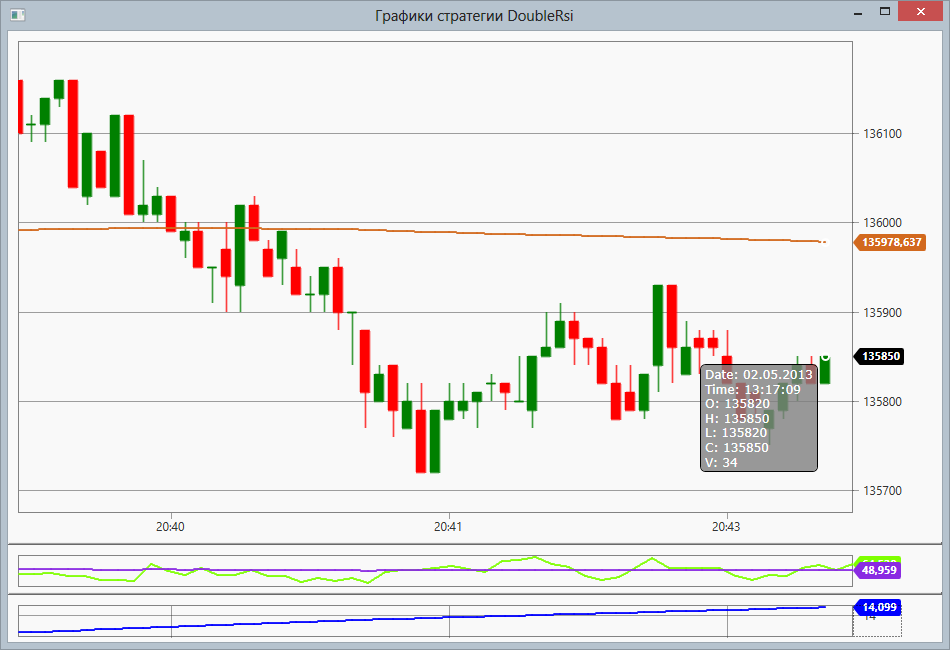The width and height of the screenshot is (950, 650).
Task: Select the 20:41 time axis label
Action: tap(448, 526)
